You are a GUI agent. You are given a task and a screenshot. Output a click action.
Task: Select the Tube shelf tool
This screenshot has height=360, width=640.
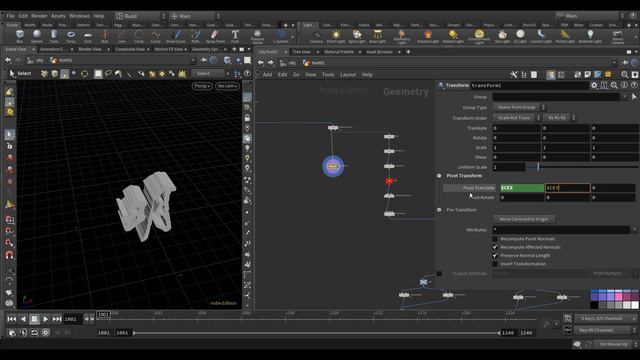click(x=54, y=36)
